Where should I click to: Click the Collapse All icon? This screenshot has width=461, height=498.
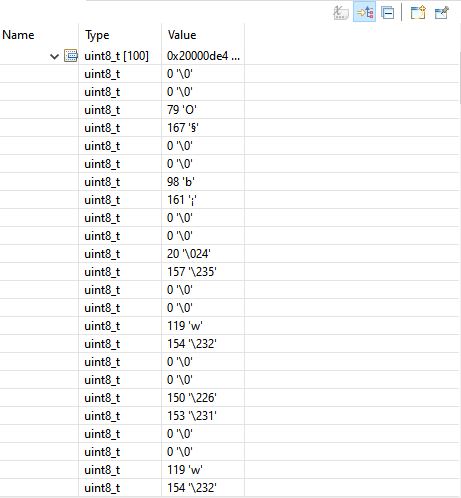387,13
